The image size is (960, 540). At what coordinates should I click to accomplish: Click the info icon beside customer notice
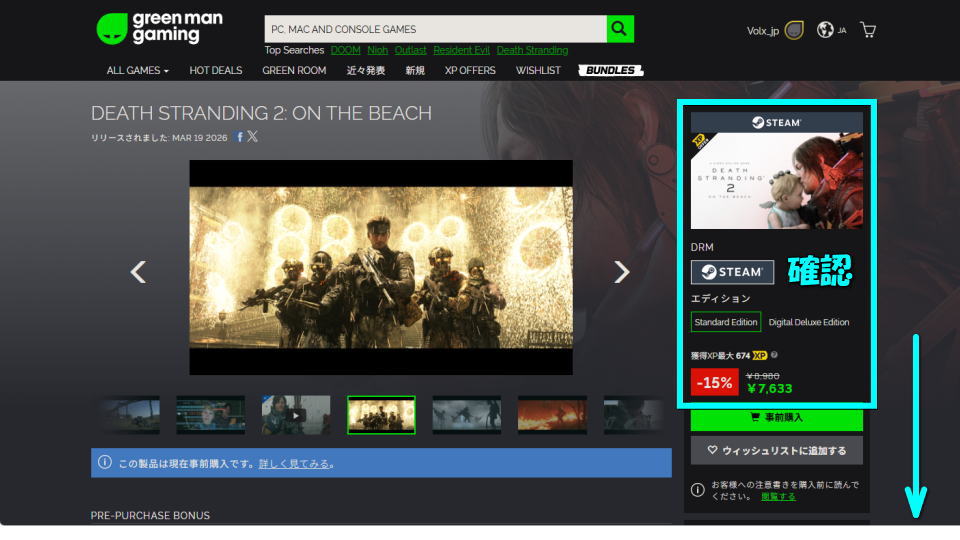(x=697, y=490)
